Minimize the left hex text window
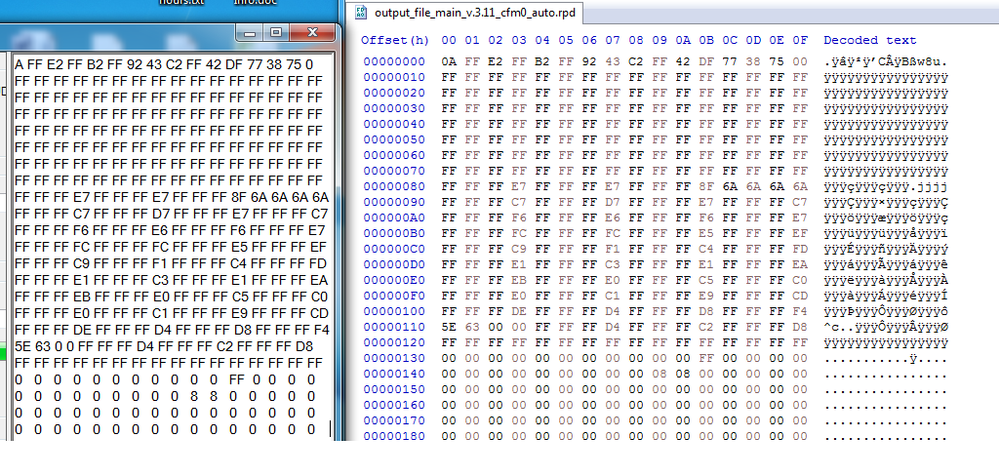 coord(250,32)
